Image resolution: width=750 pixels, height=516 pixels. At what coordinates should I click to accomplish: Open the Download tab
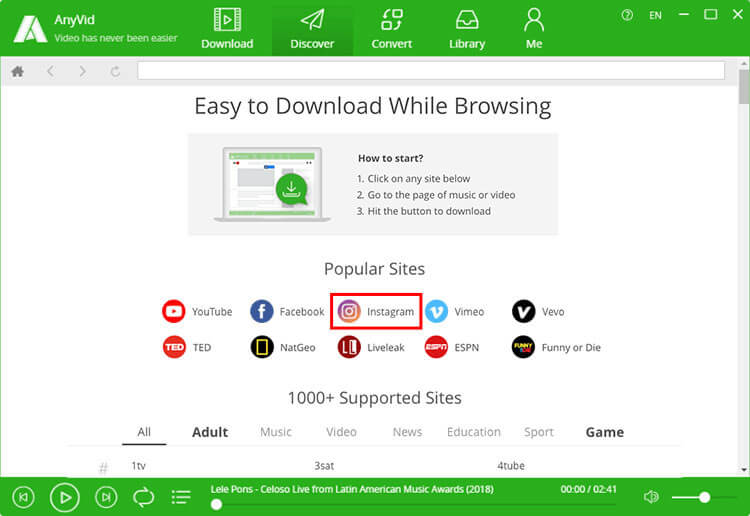click(x=227, y=29)
